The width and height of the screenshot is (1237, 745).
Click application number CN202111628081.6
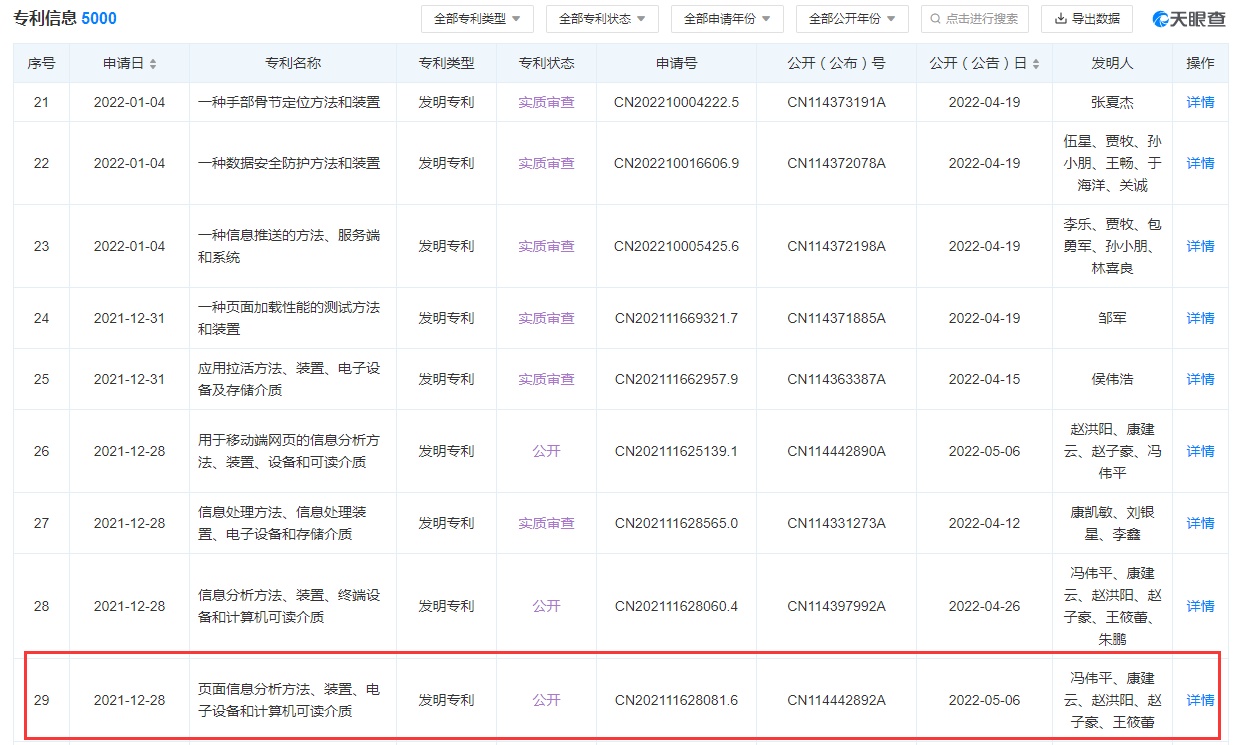pyautogui.click(x=676, y=700)
